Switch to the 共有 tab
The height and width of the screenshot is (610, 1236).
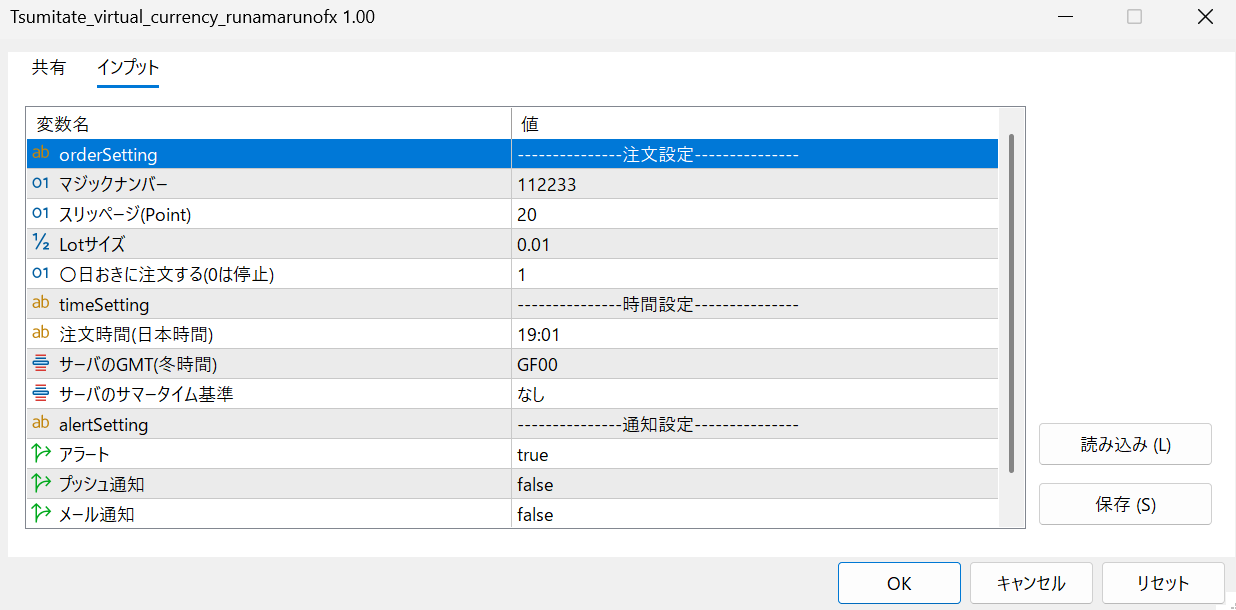[49, 68]
